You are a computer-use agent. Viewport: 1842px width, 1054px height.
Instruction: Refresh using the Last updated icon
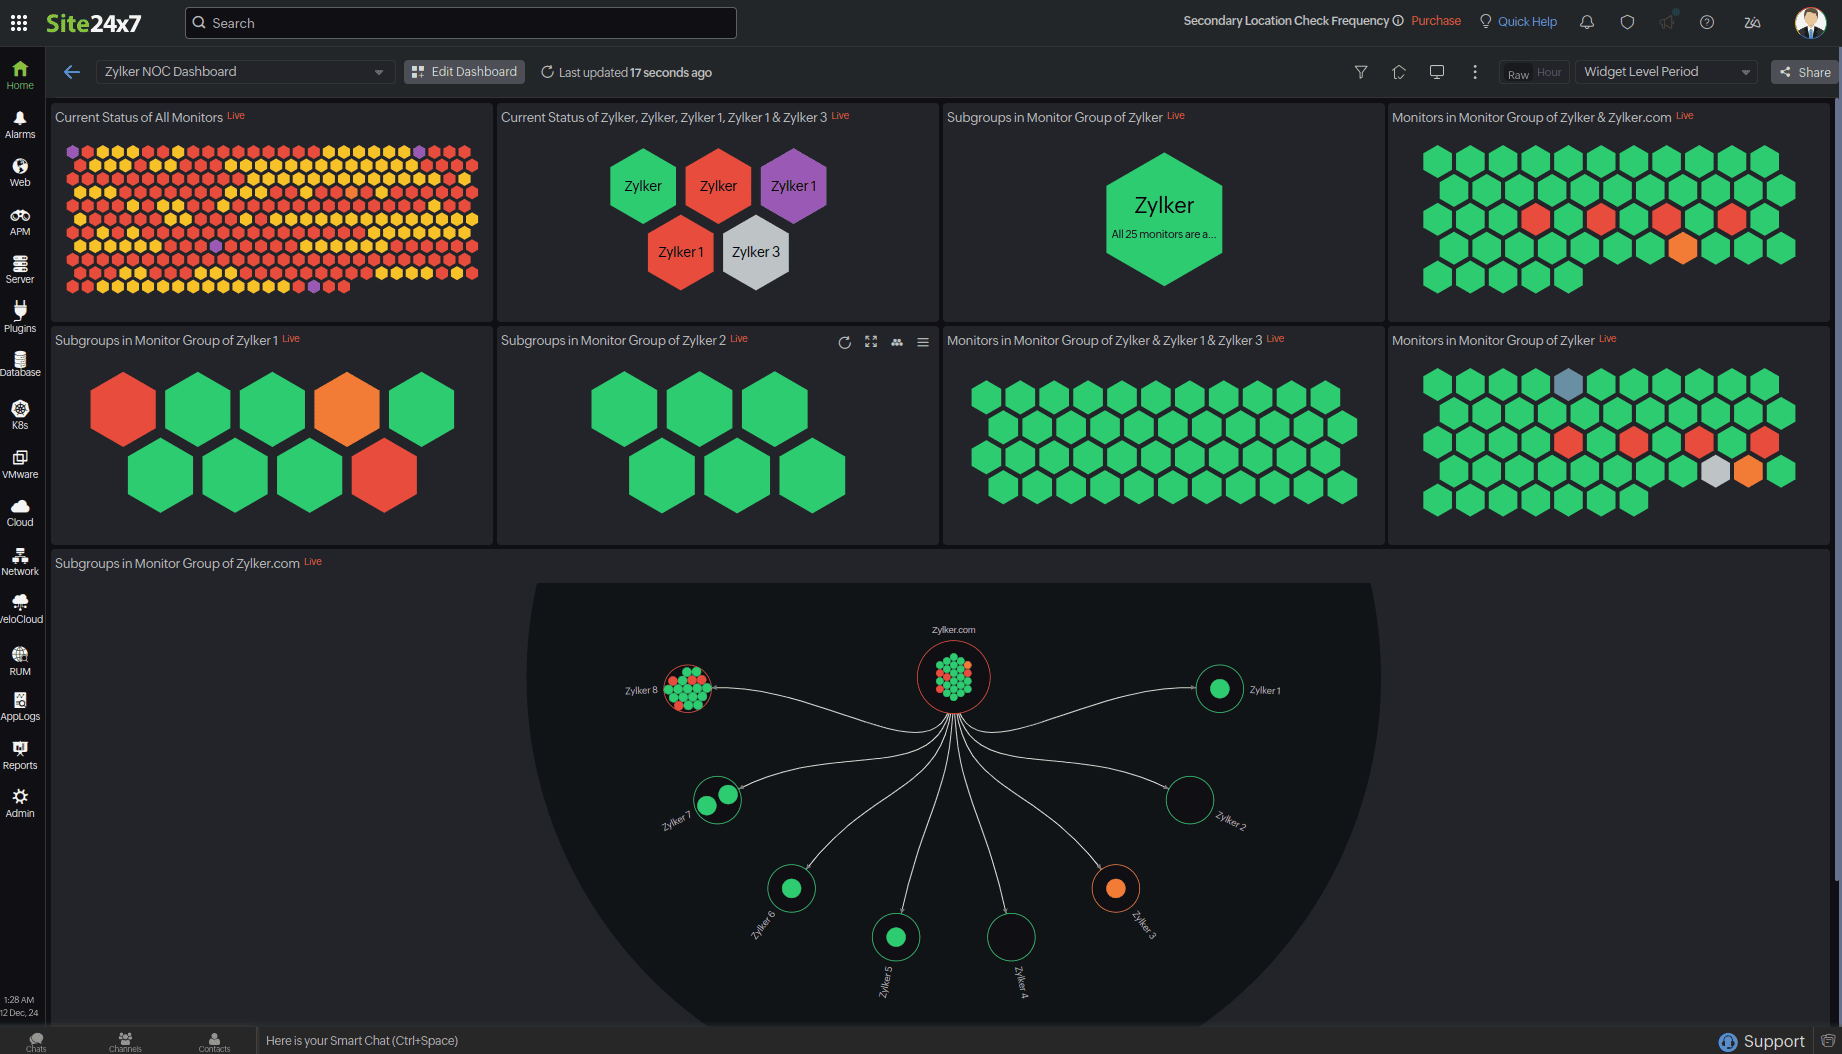547,72
